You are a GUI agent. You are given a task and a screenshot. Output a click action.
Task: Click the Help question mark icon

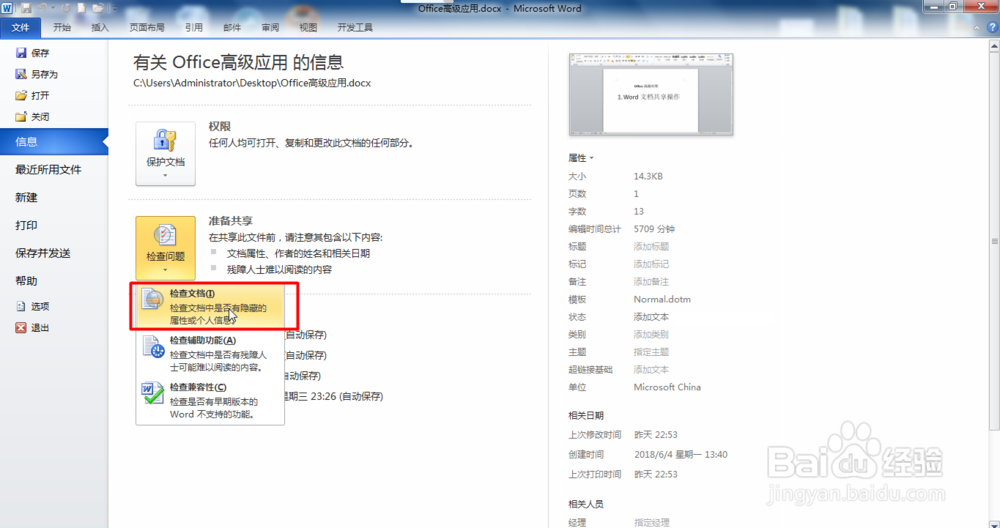(992, 27)
